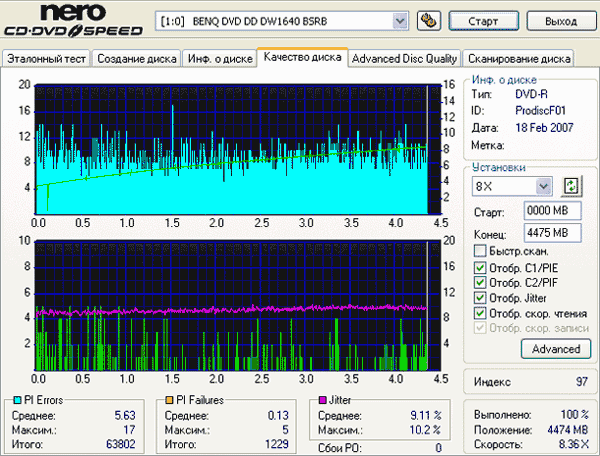Select the Сканирование диска tab
Image resolution: width=600 pixels, height=456 pixels.
click(520, 58)
